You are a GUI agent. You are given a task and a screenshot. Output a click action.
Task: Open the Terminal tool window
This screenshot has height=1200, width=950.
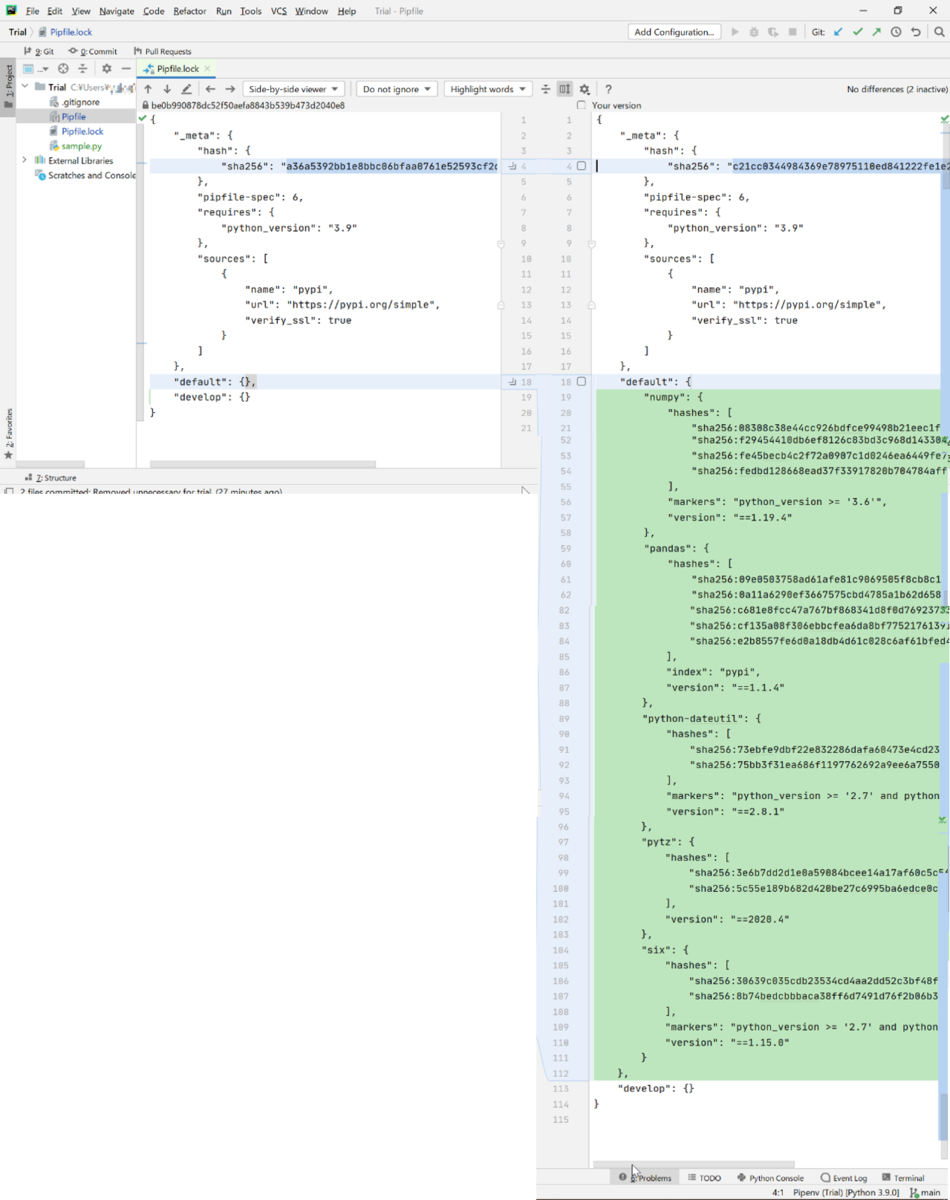[903, 1178]
